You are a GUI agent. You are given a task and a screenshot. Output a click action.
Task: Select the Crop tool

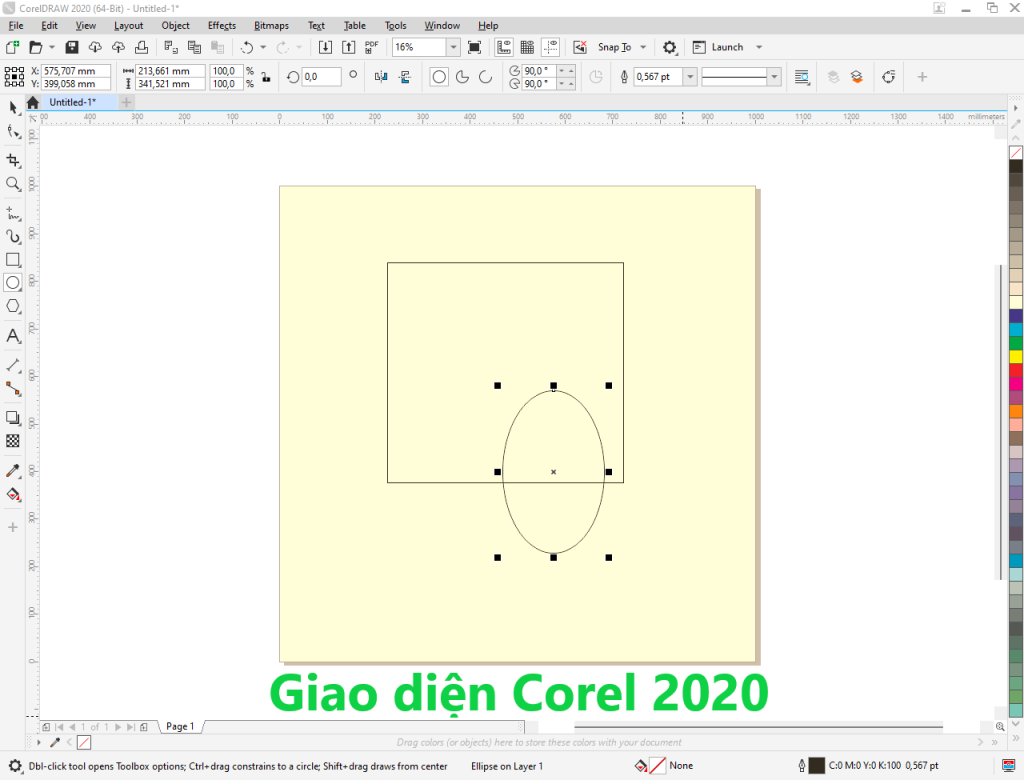pos(13,160)
